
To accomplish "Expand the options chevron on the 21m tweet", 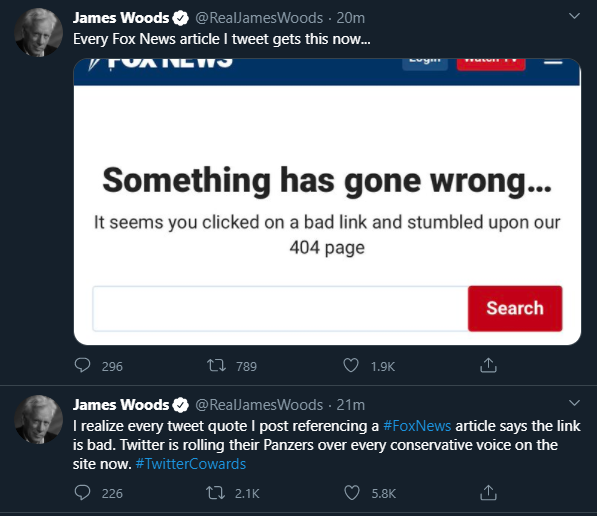I will click(574, 403).
